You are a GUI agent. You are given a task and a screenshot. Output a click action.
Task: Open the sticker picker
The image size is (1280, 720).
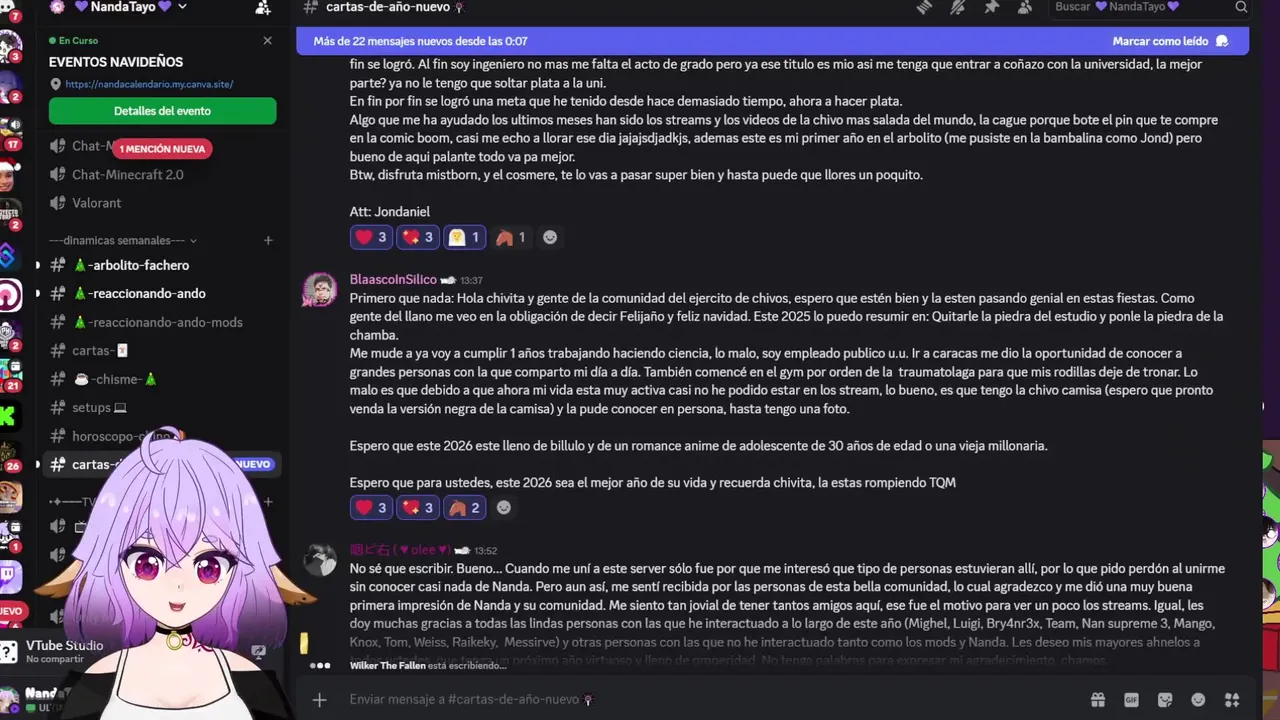pos(1165,700)
